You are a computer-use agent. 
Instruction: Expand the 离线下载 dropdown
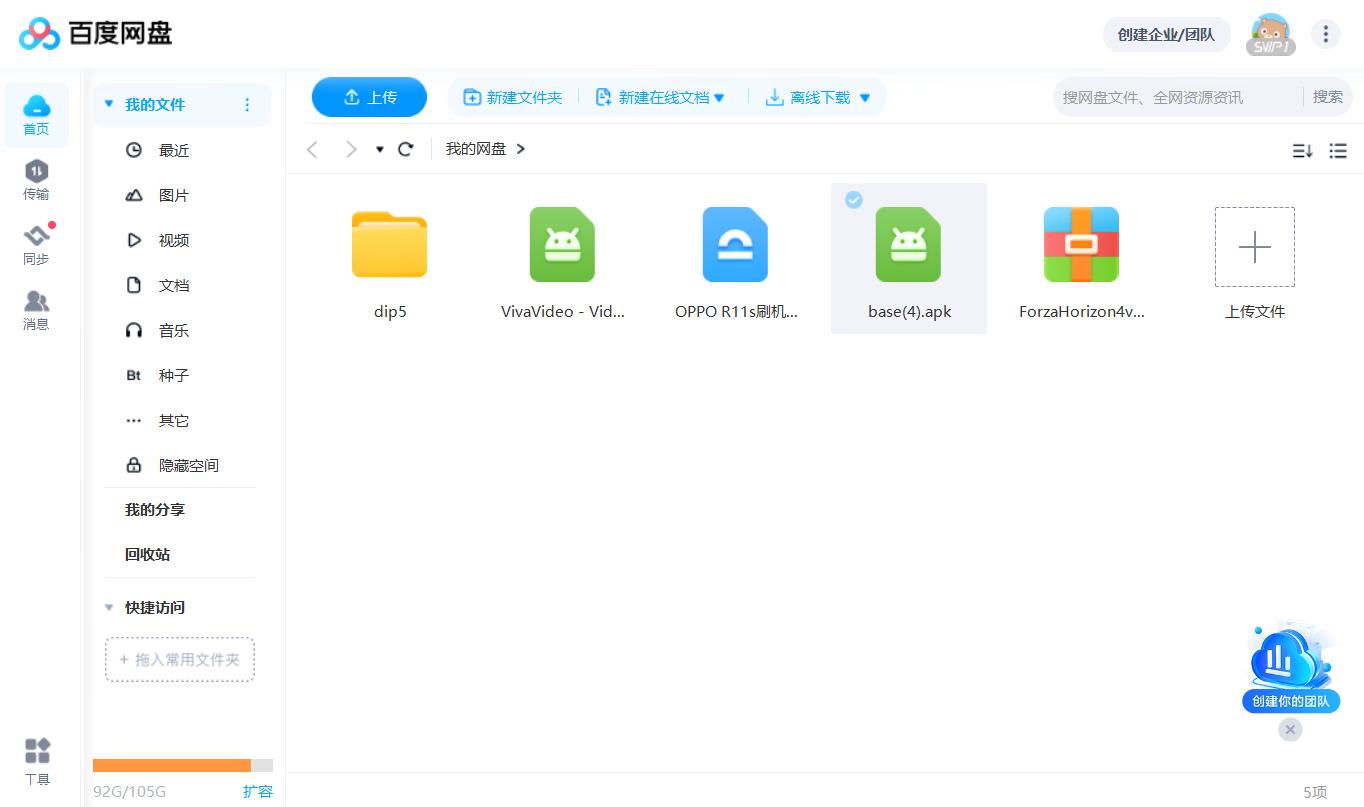(865, 98)
